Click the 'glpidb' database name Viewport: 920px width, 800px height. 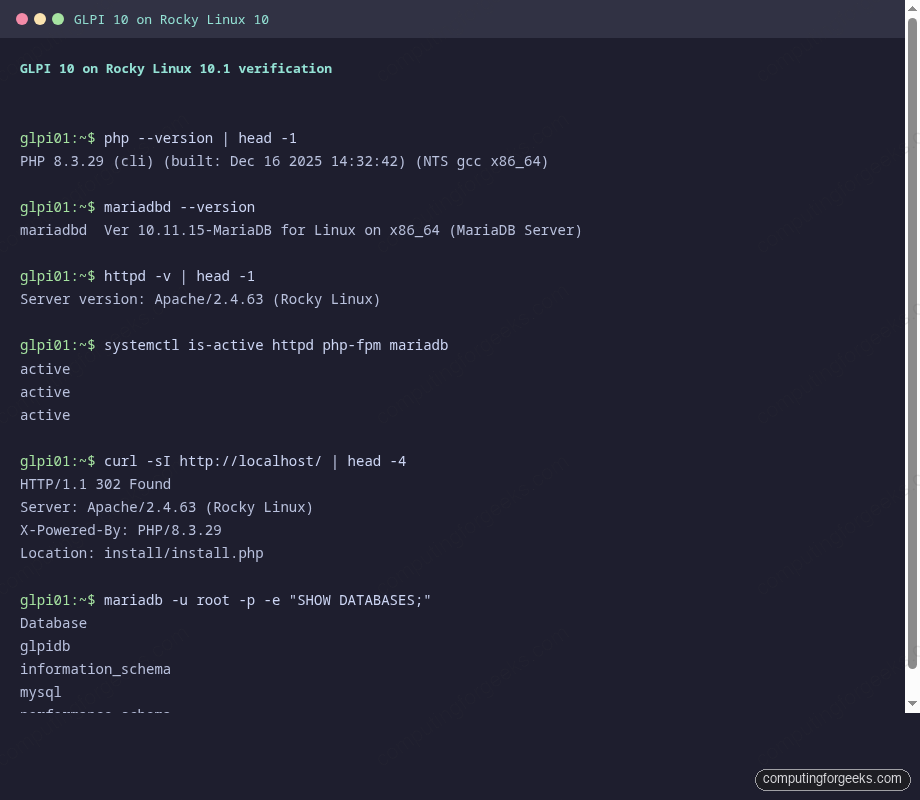[x=45, y=646]
